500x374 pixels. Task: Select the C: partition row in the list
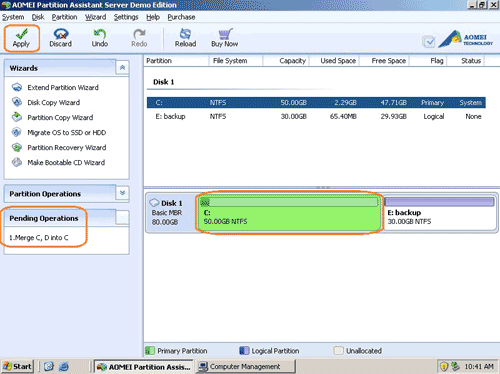coord(316,103)
